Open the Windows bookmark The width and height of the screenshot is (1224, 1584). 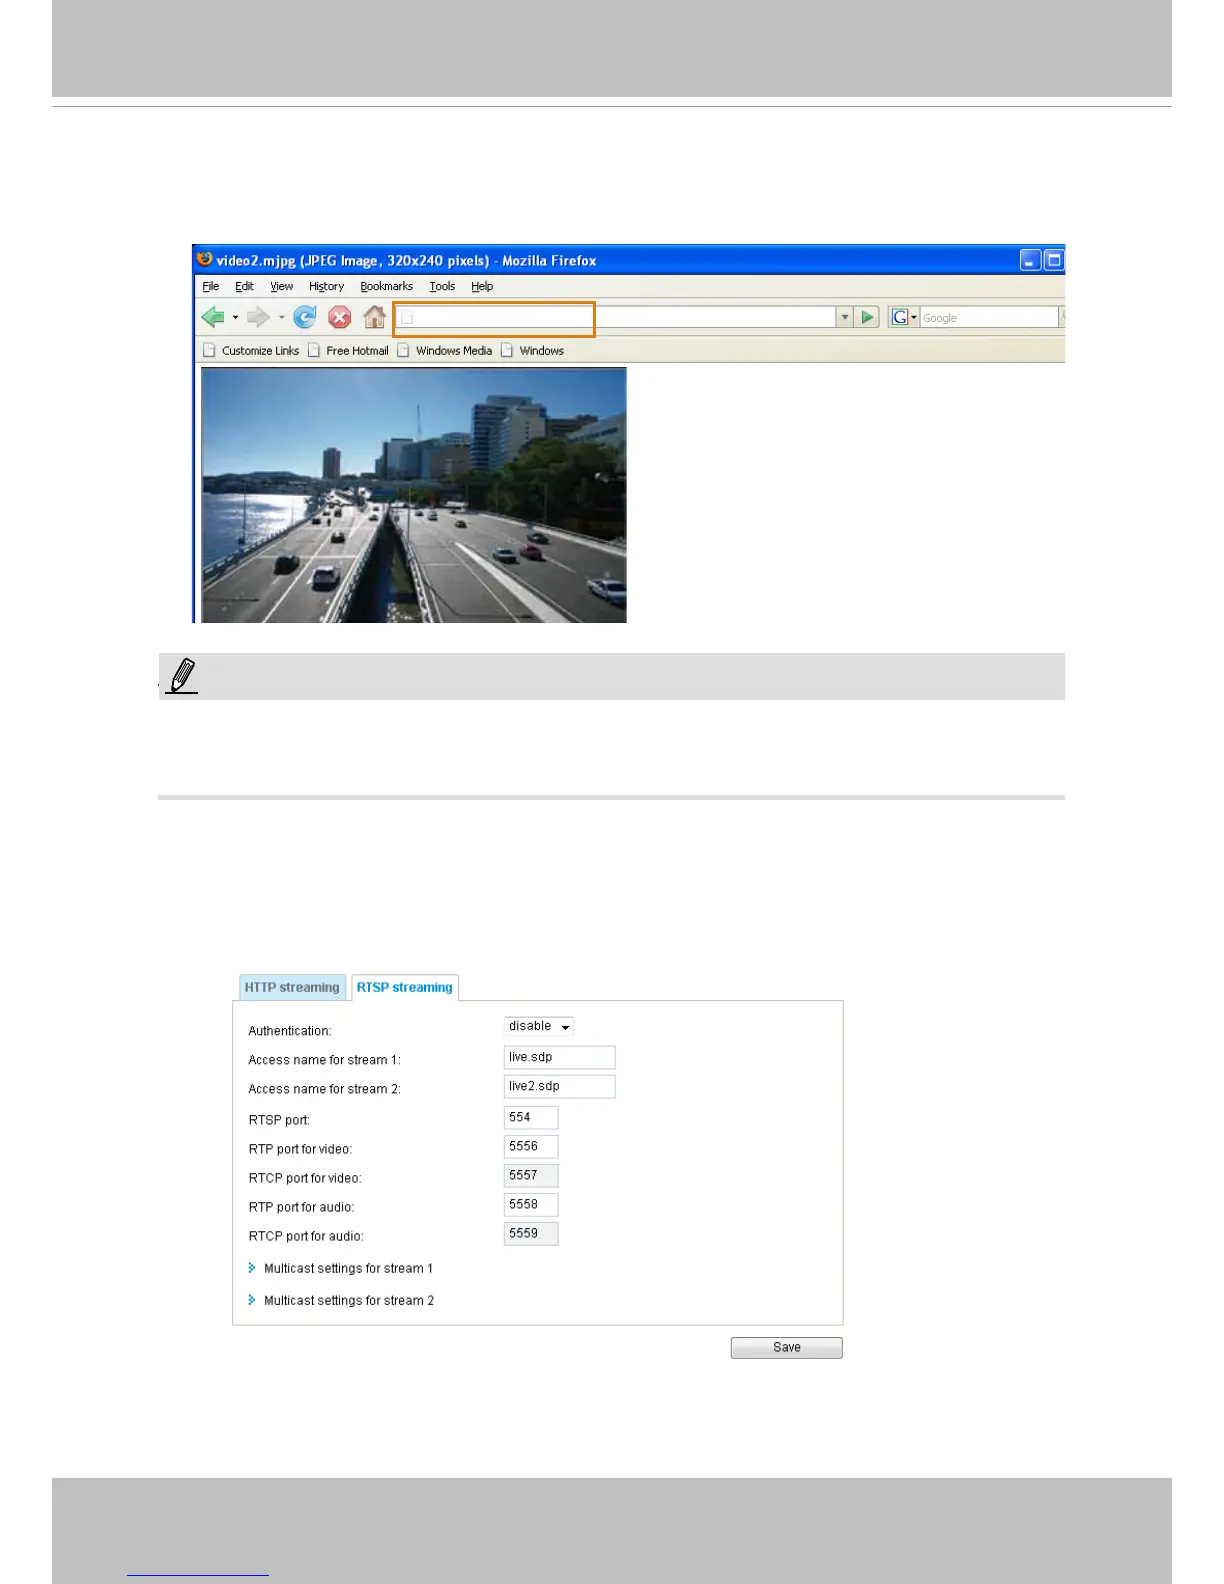coord(533,351)
